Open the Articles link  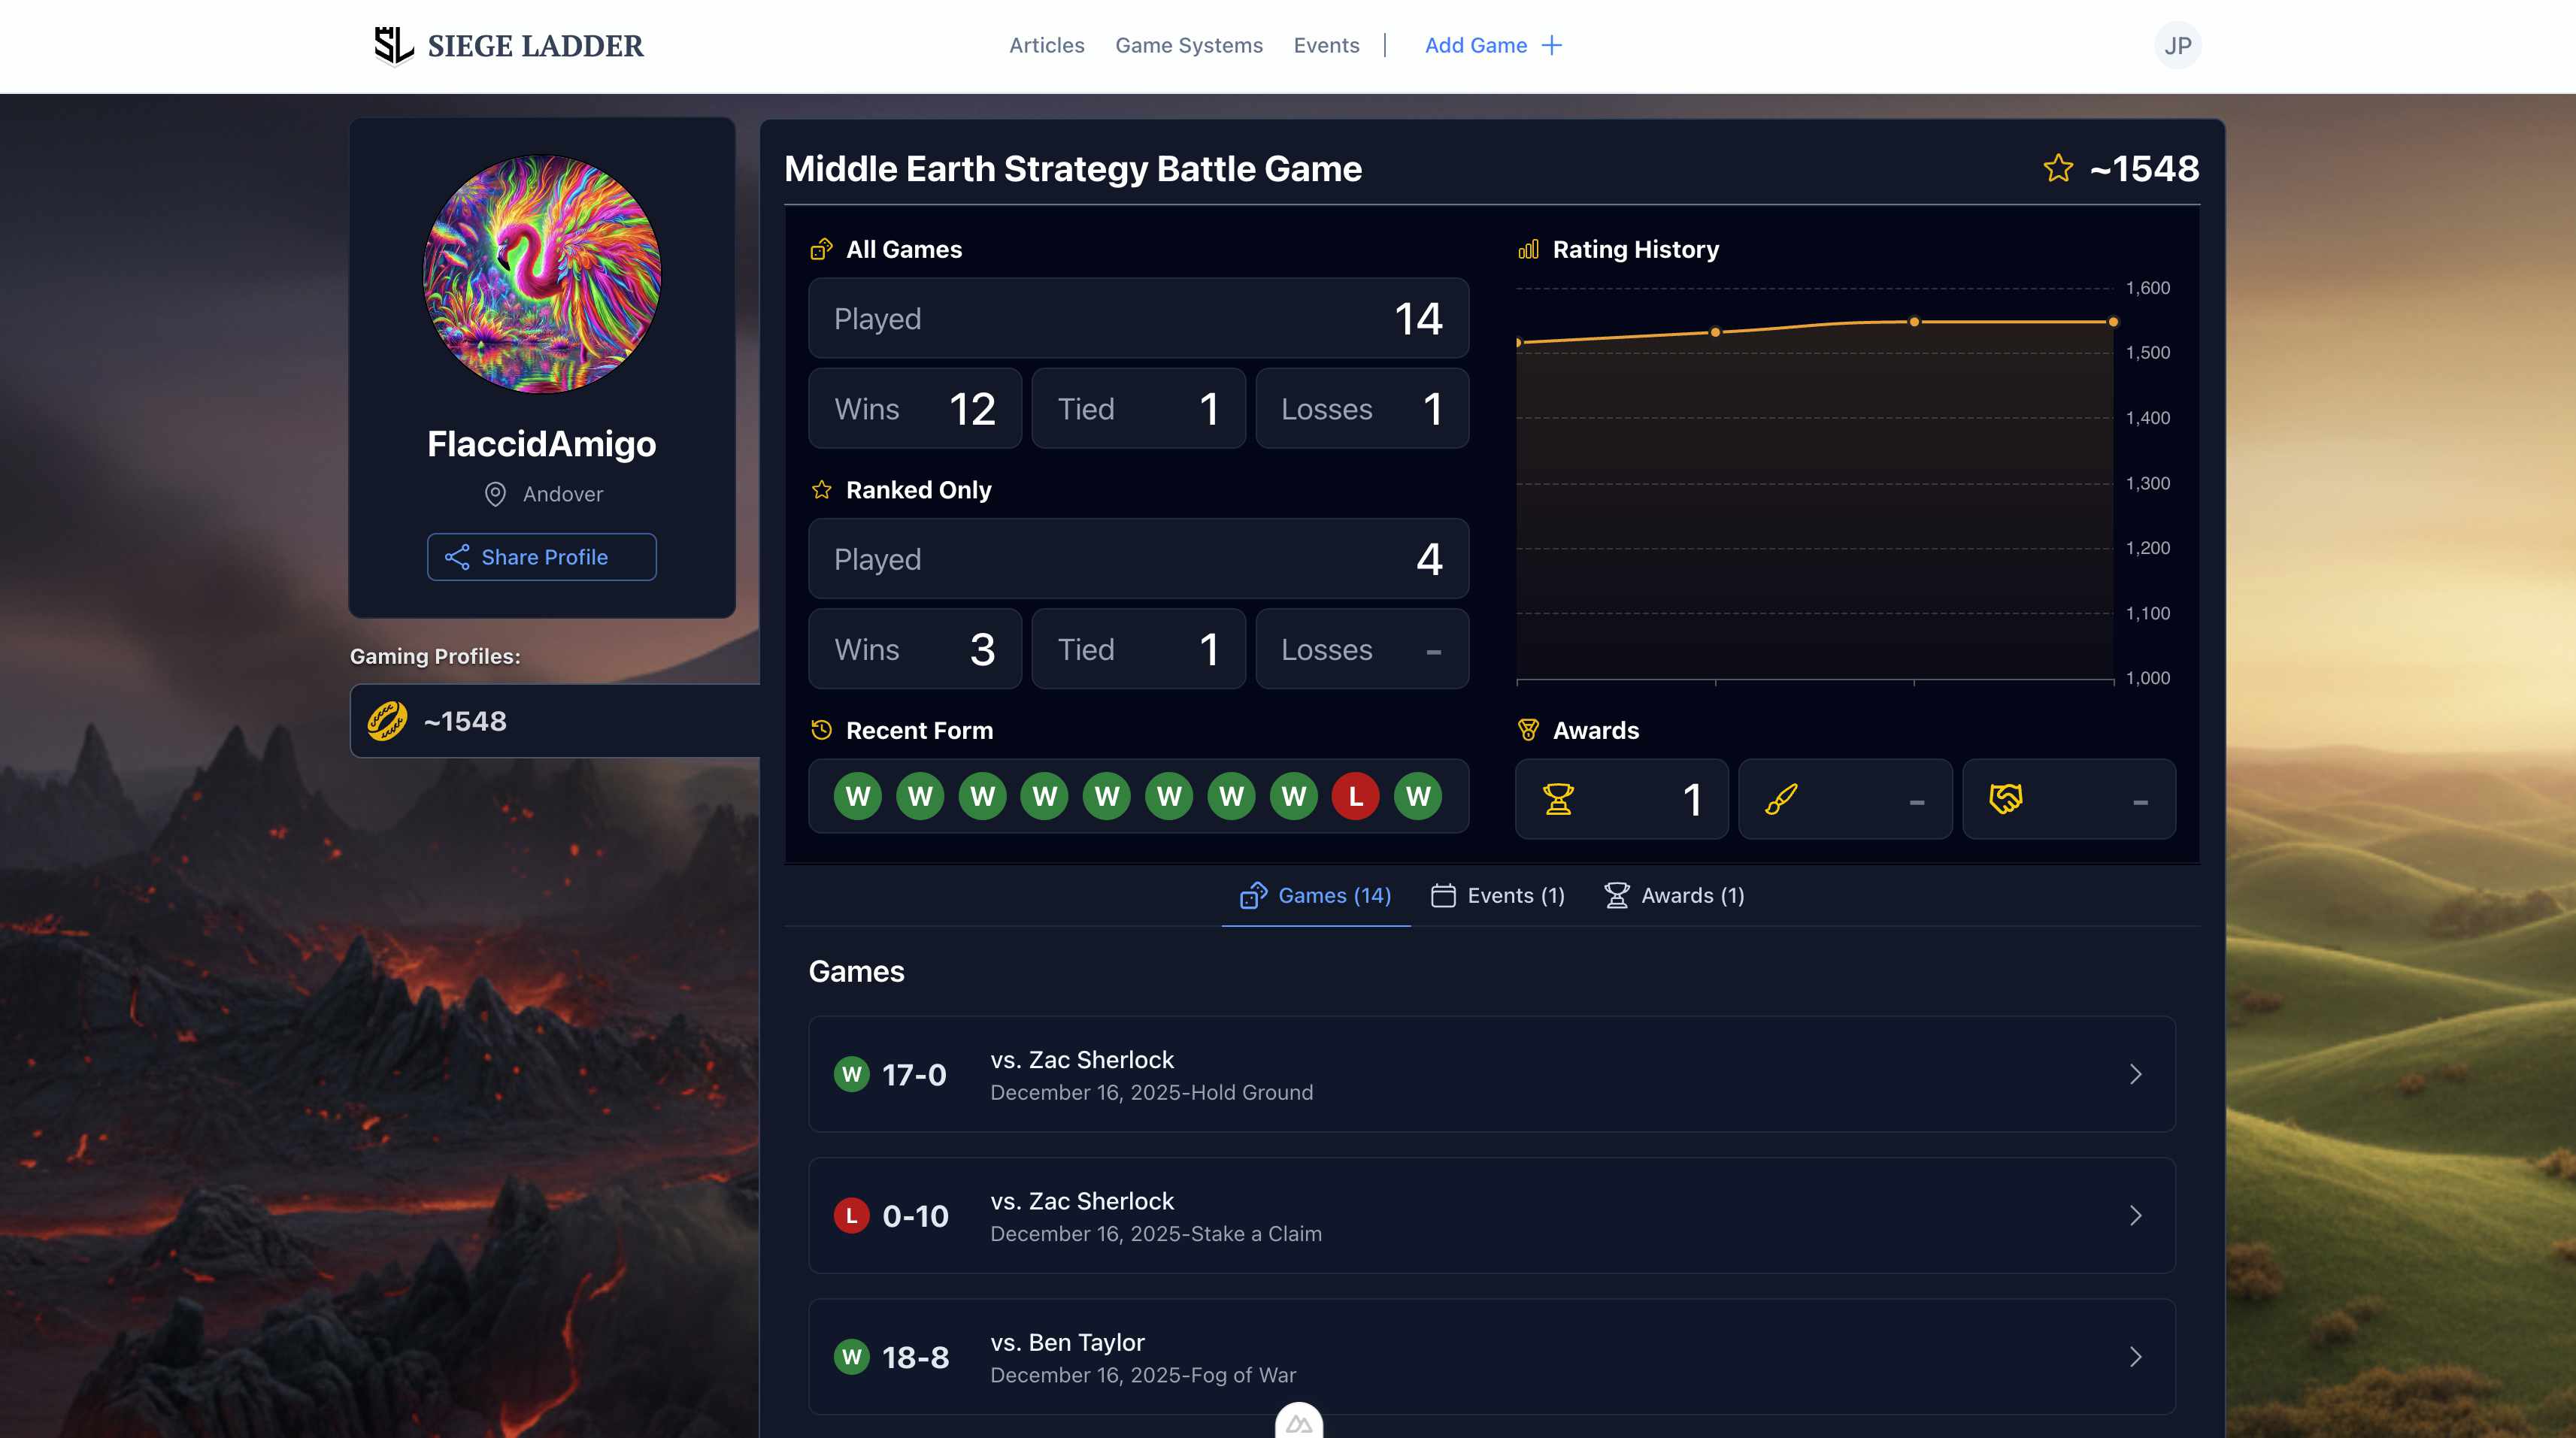pyautogui.click(x=1046, y=45)
